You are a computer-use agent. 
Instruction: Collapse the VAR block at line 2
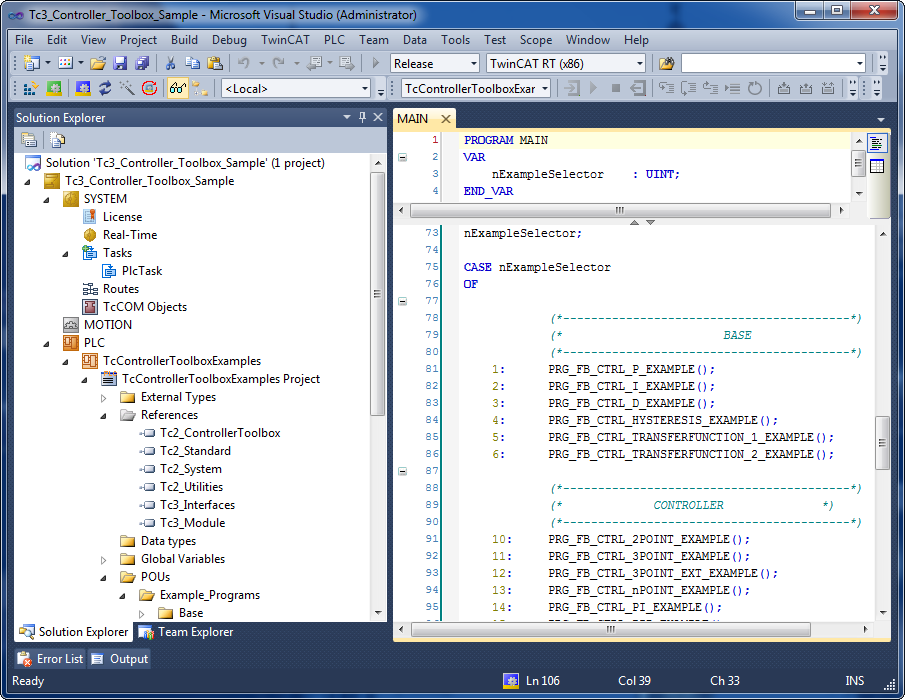403,157
